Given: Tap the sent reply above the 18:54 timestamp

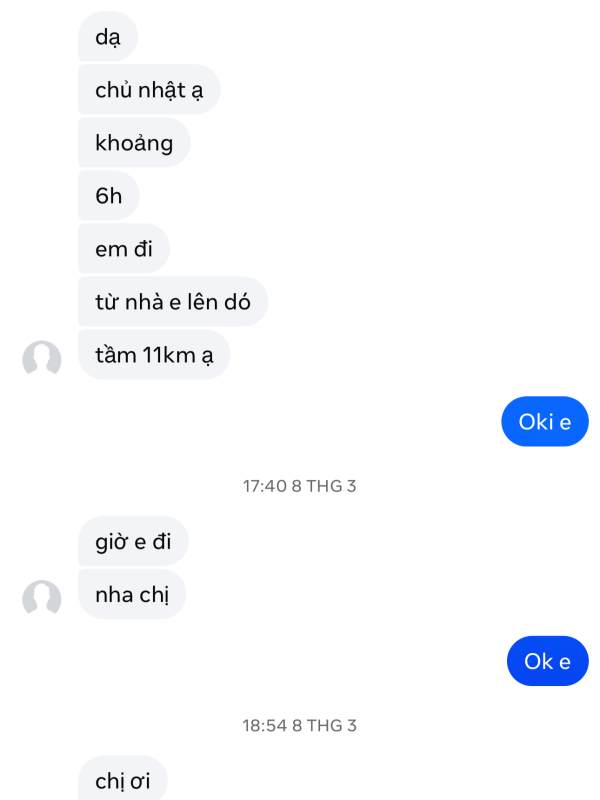Looking at the screenshot, I should point(548,661).
